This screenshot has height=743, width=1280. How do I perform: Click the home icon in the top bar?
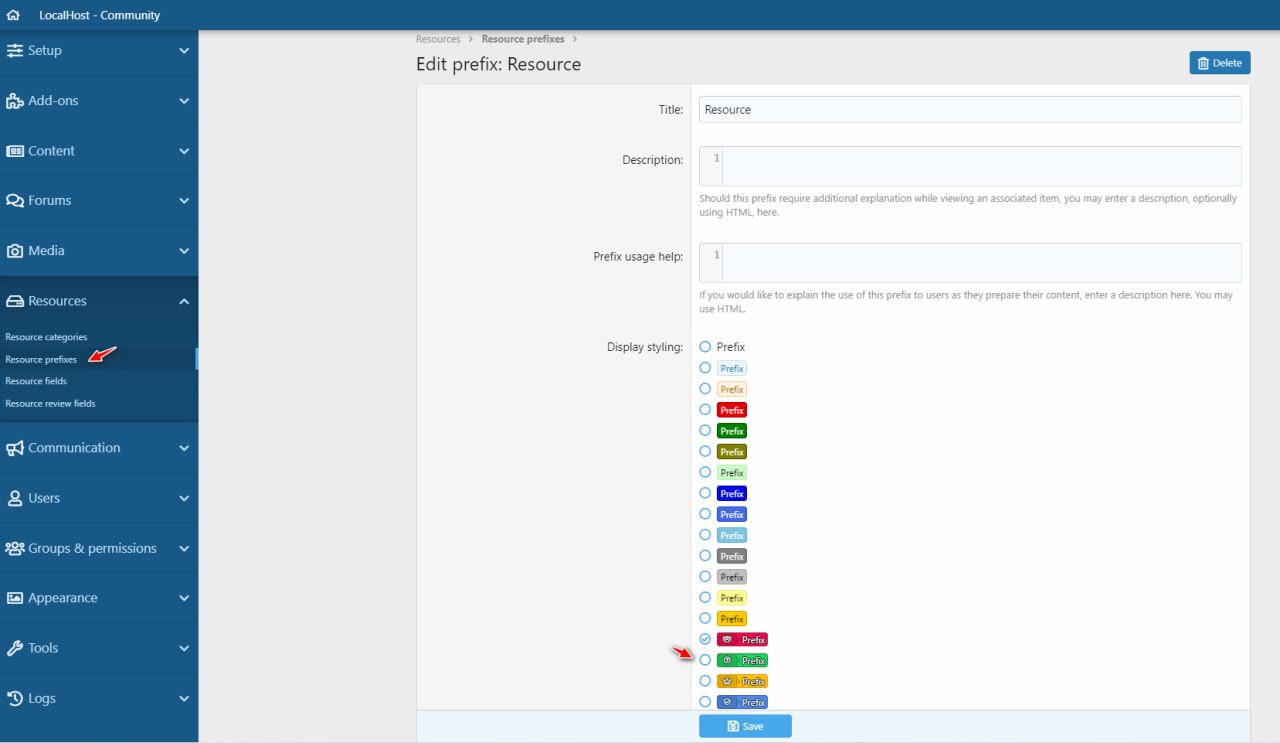click(12, 14)
